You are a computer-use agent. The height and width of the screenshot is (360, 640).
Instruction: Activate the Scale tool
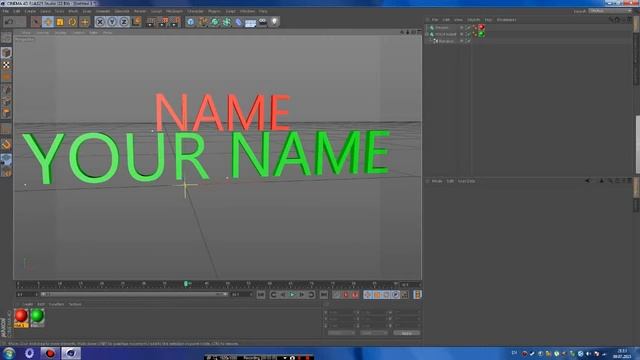click(60, 22)
